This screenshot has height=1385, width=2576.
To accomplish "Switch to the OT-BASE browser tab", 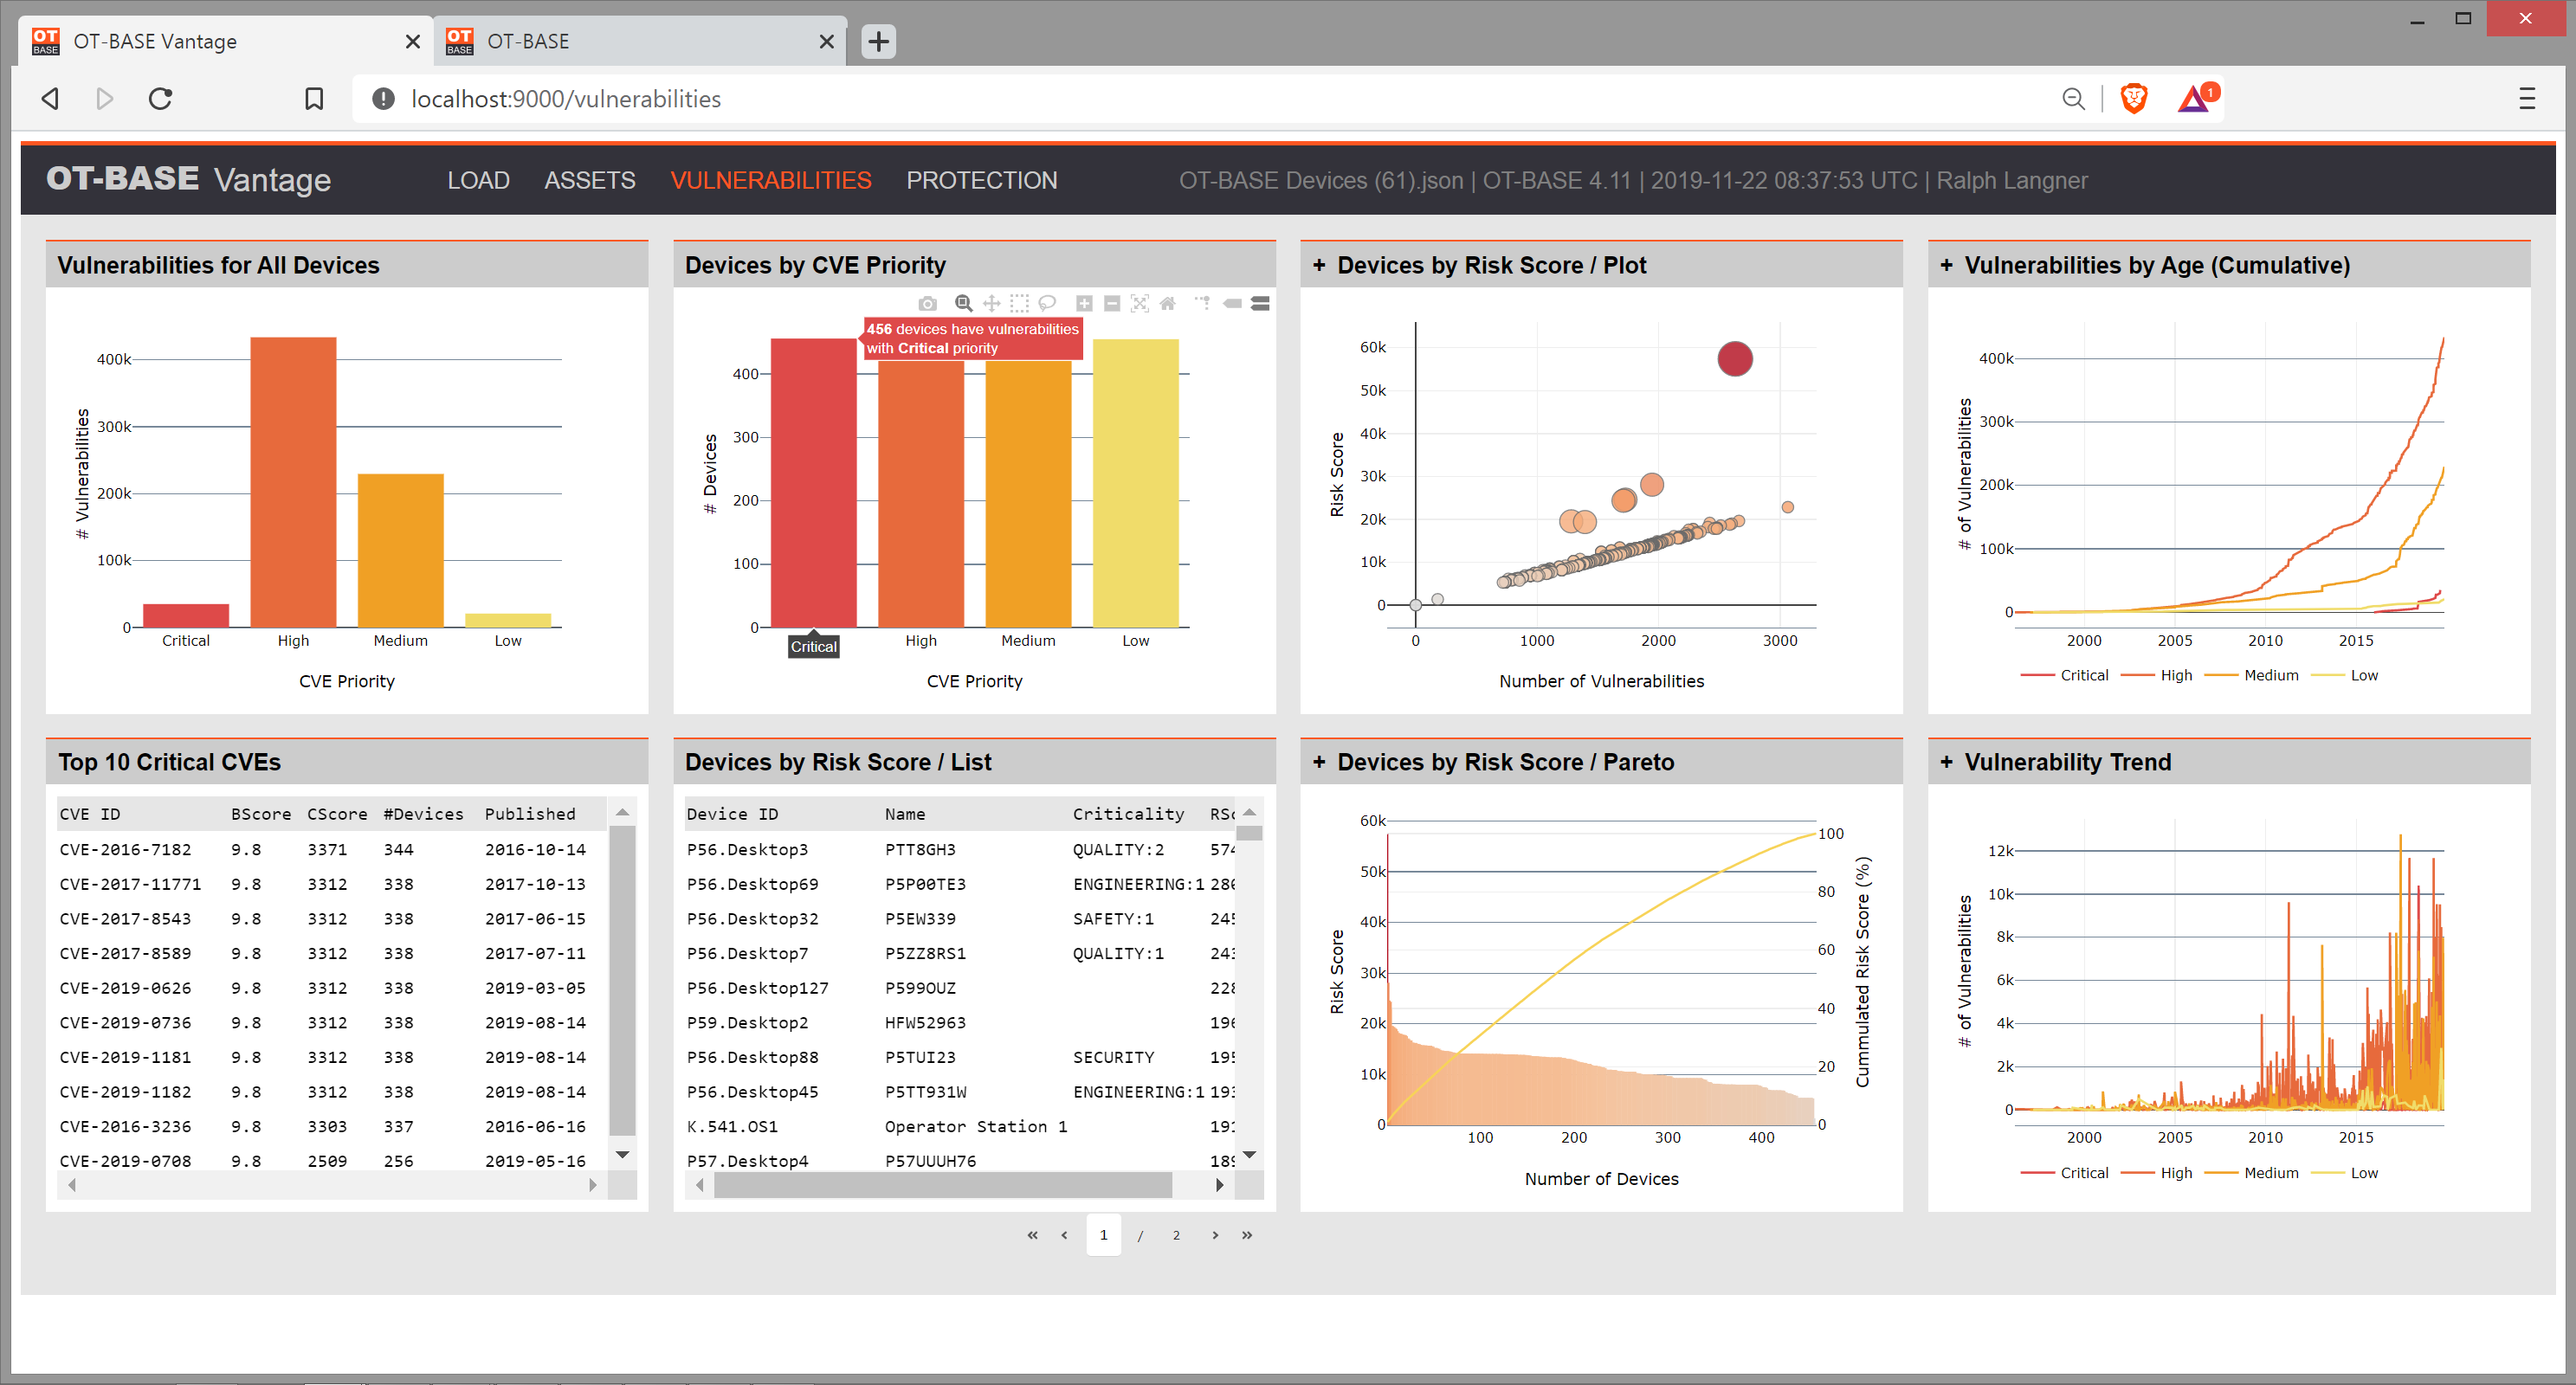I will pos(640,41).
